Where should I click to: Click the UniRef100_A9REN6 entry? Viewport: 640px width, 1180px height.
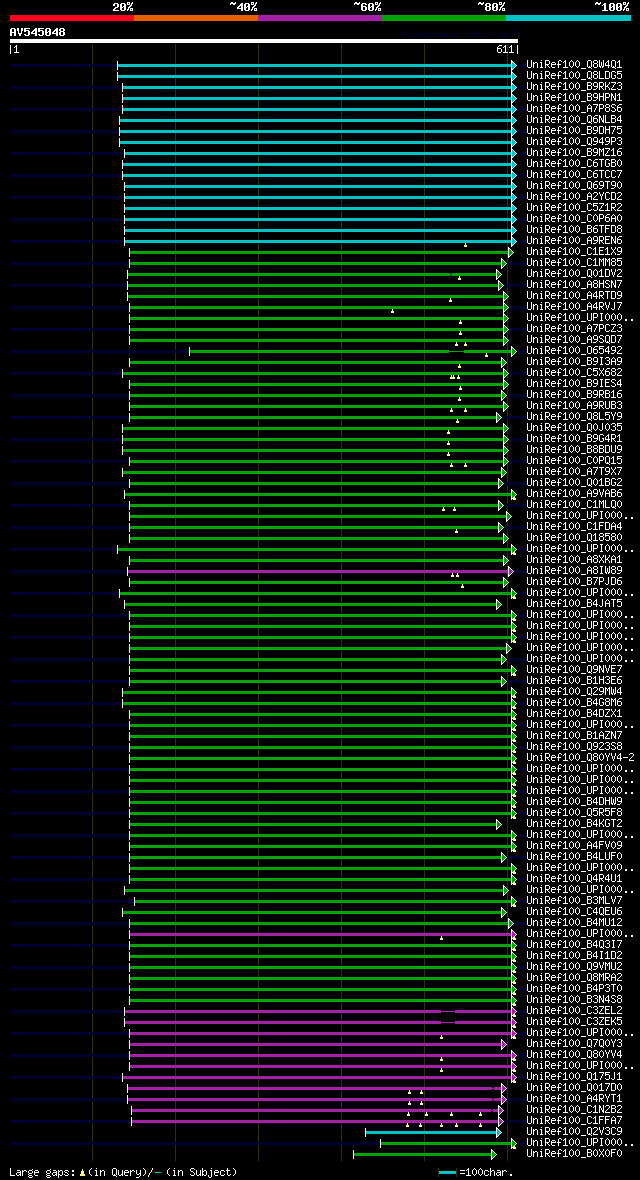tap(574, 240)
